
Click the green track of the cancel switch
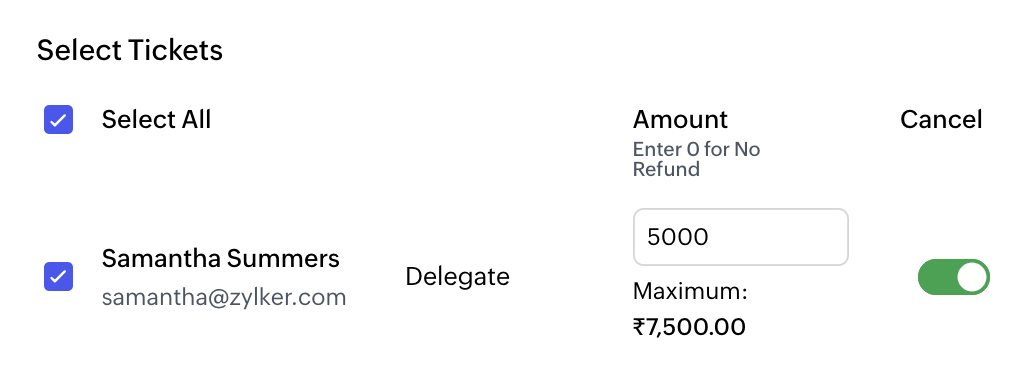point(936,277)
